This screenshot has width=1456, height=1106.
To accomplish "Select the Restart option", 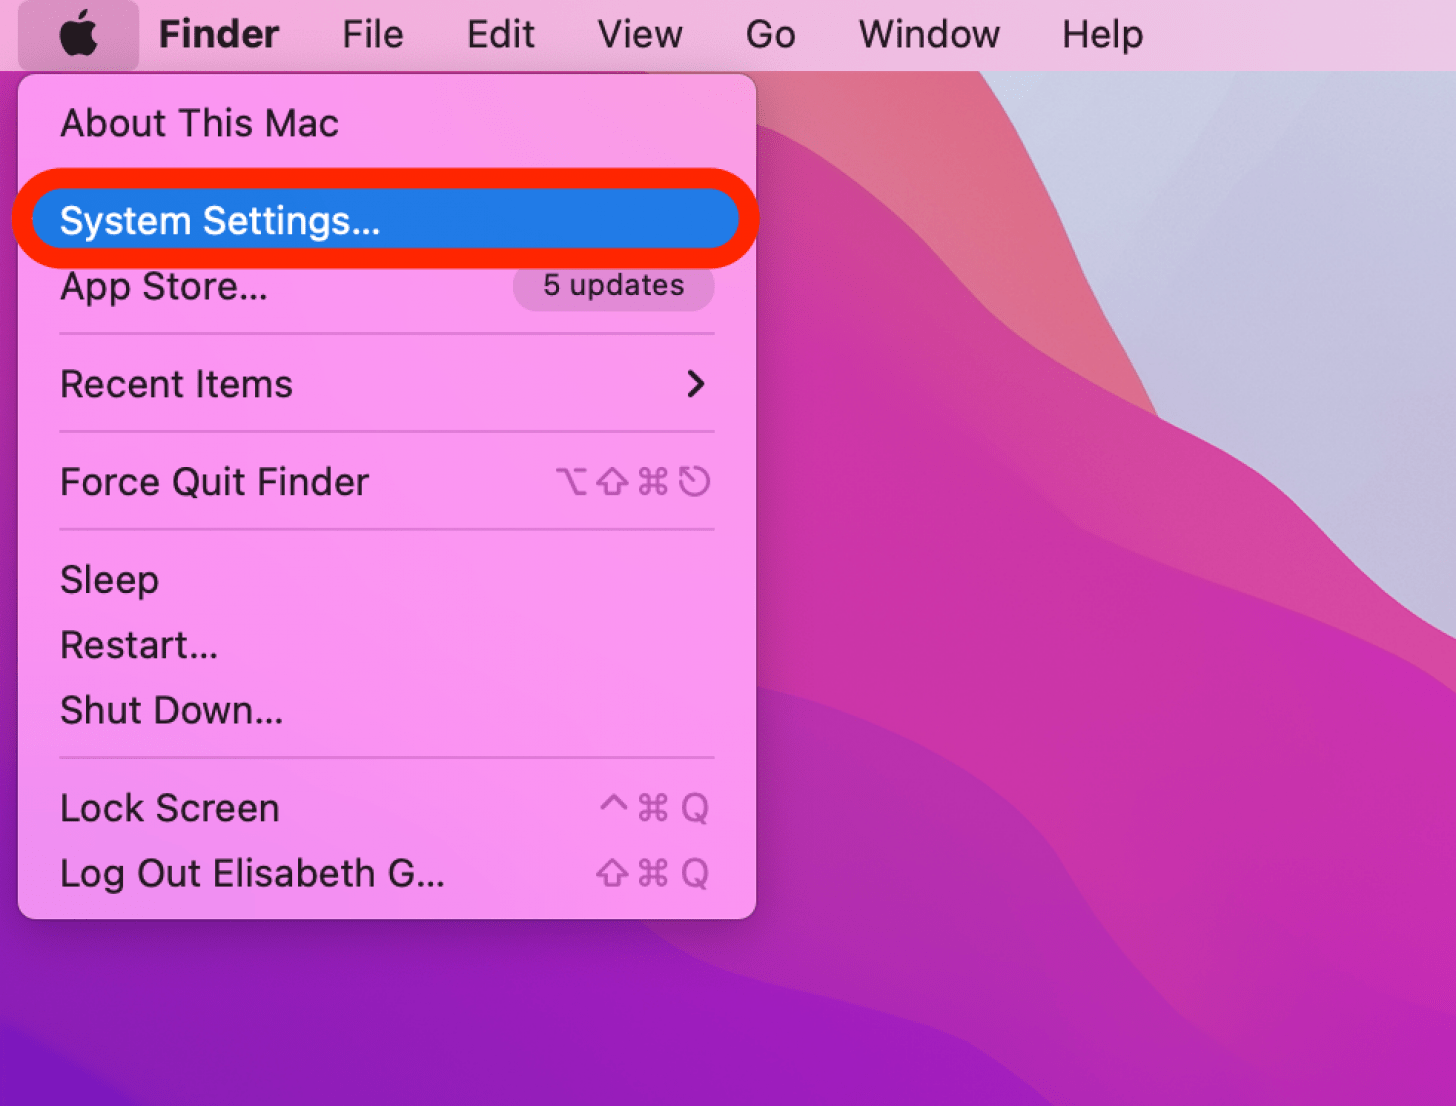I will click(x=139, y=645).
